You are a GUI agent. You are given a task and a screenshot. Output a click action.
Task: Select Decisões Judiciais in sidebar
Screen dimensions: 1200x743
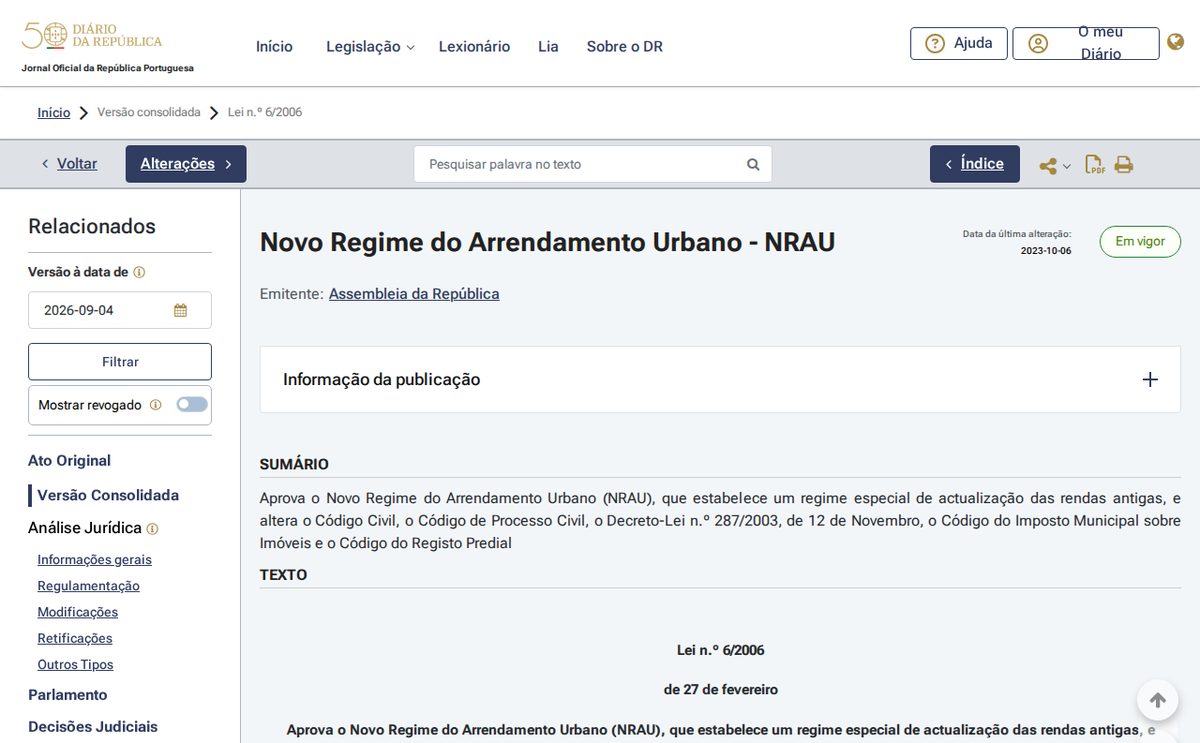93,727
